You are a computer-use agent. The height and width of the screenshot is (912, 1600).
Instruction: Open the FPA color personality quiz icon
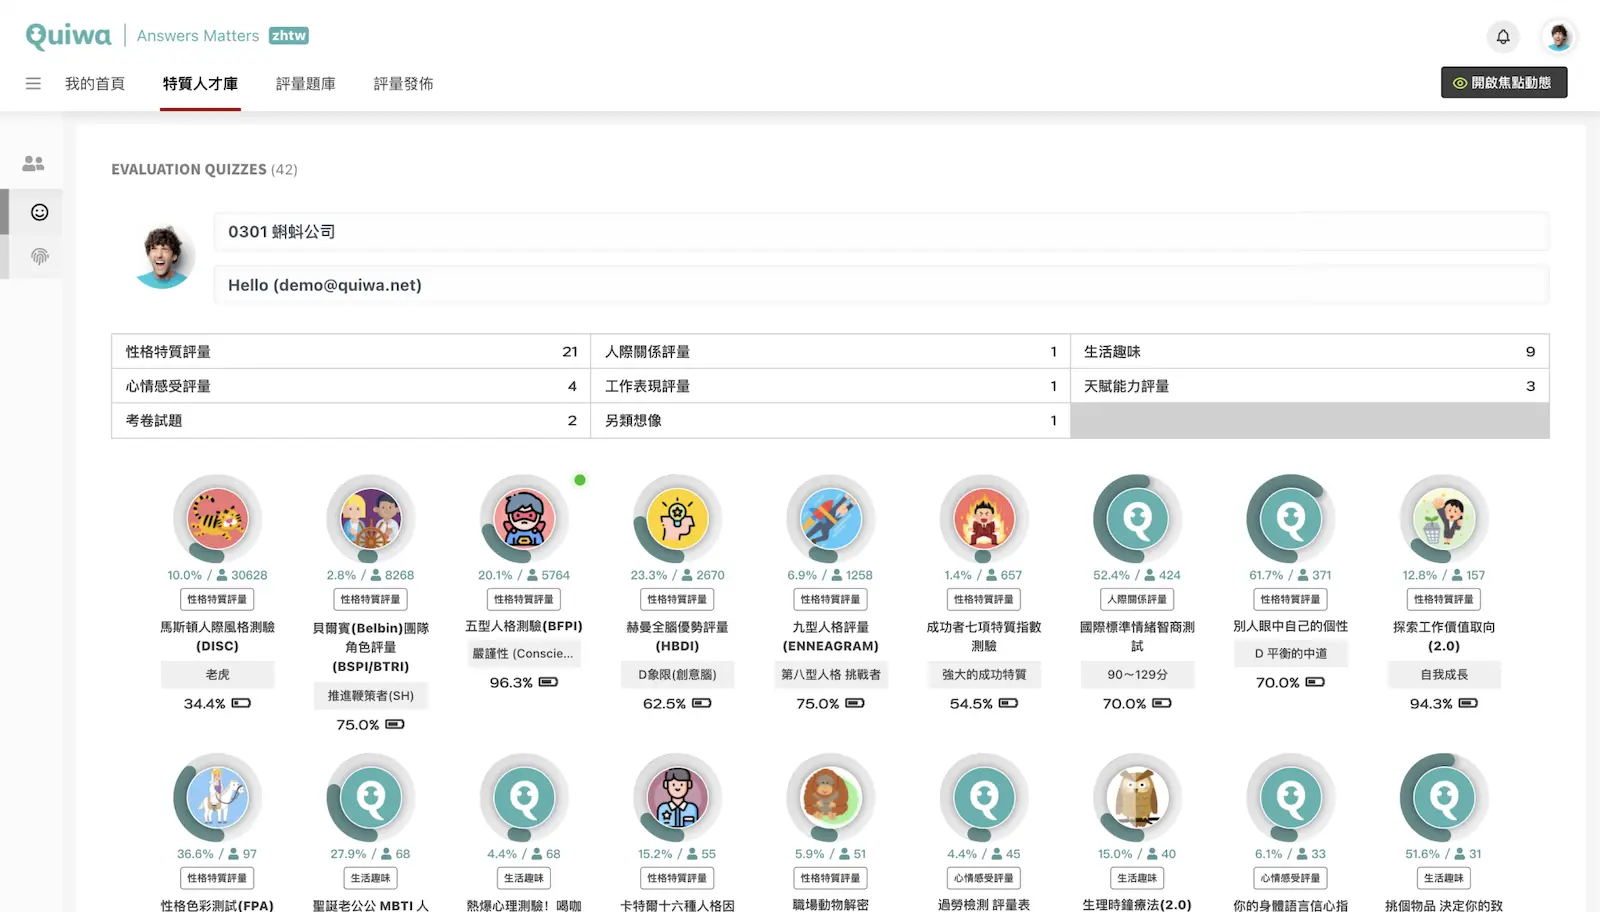click(217, 798)
